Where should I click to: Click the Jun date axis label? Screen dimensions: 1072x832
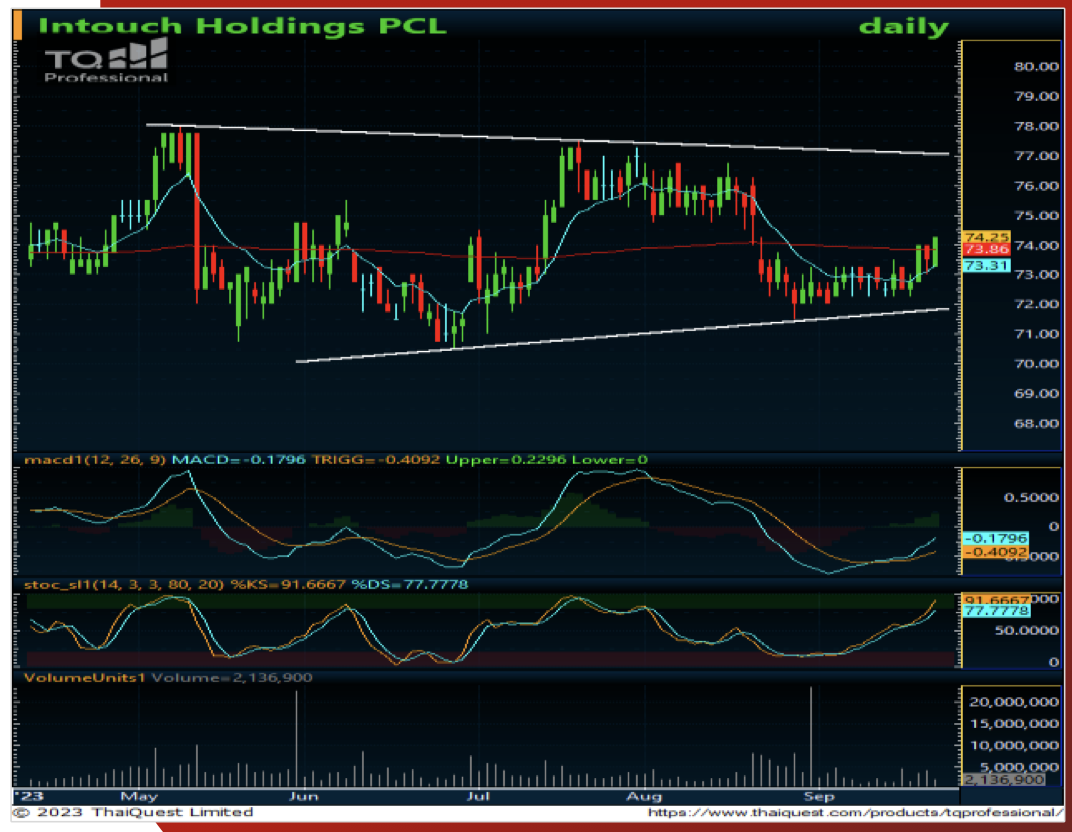pos(303,796)
